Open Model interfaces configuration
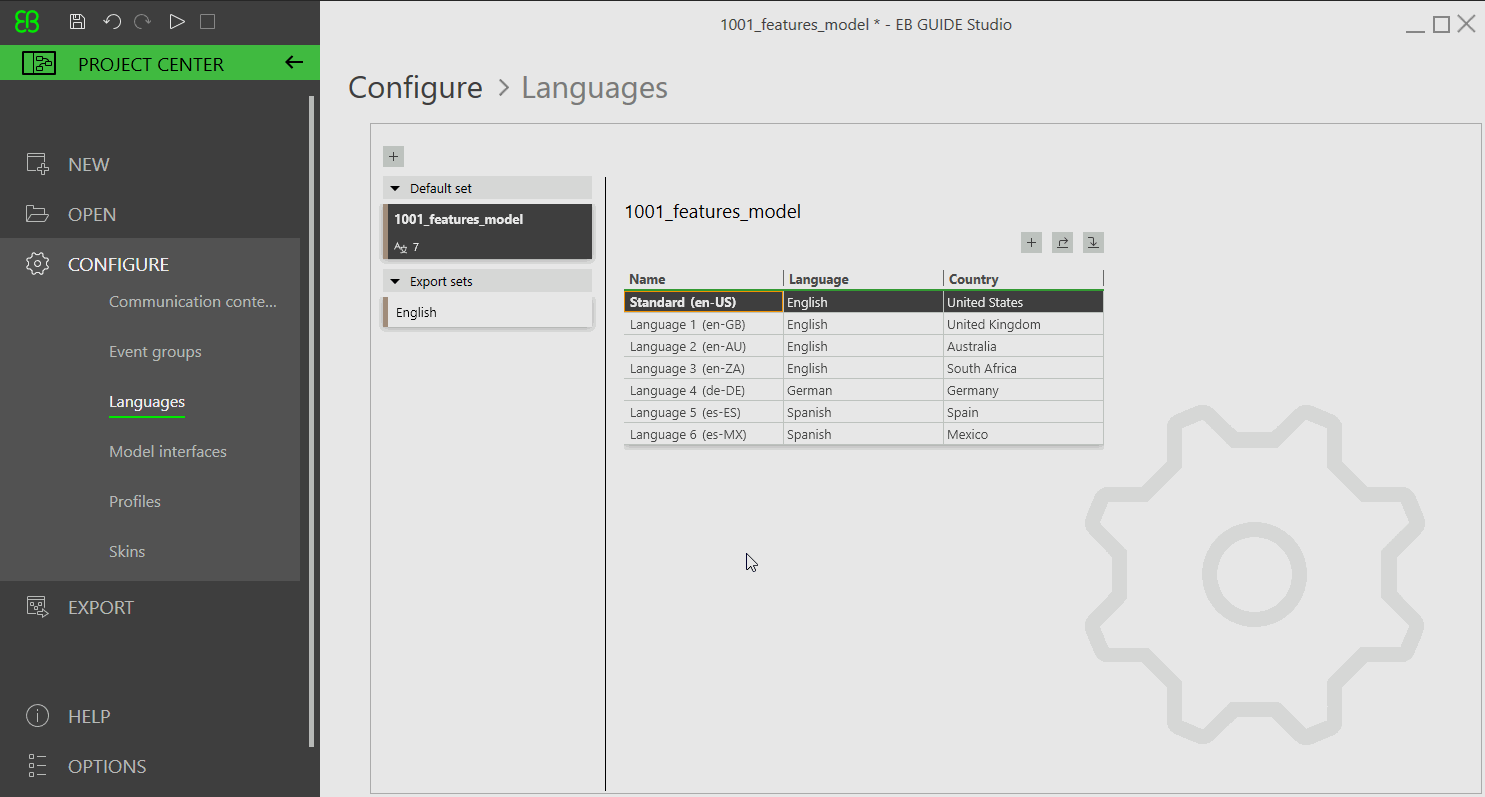The width and height of the screenshot is (1485, 797). 168,451
